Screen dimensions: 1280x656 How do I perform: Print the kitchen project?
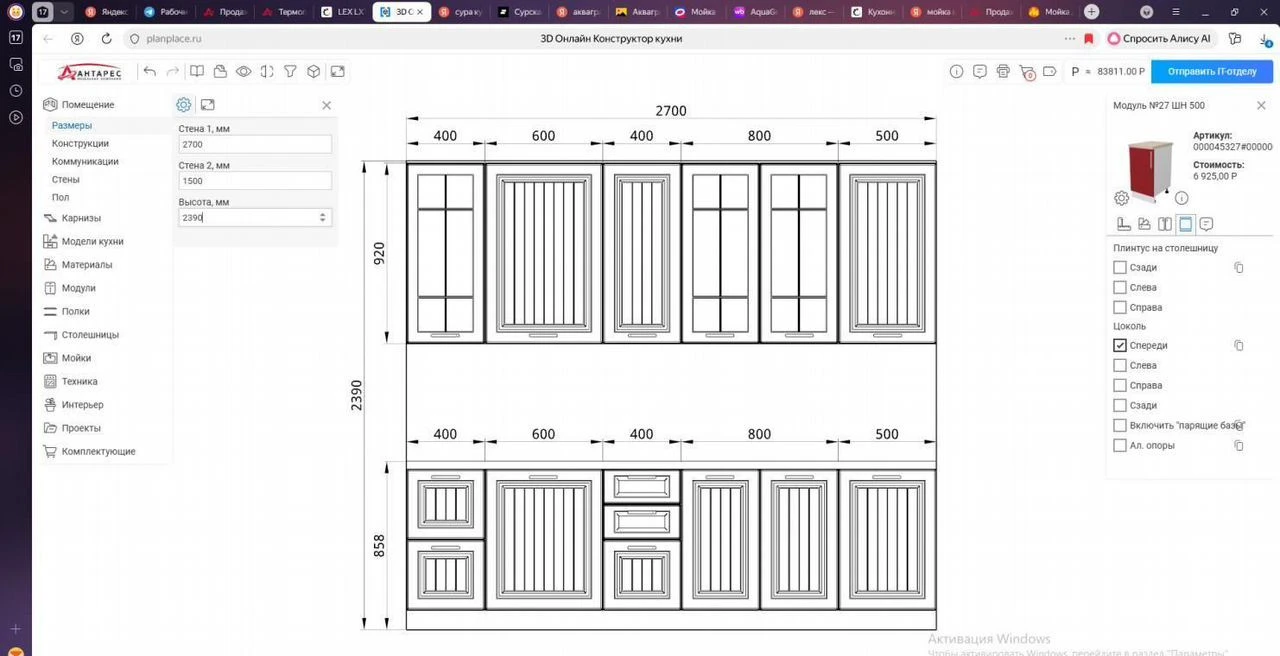1003,71
